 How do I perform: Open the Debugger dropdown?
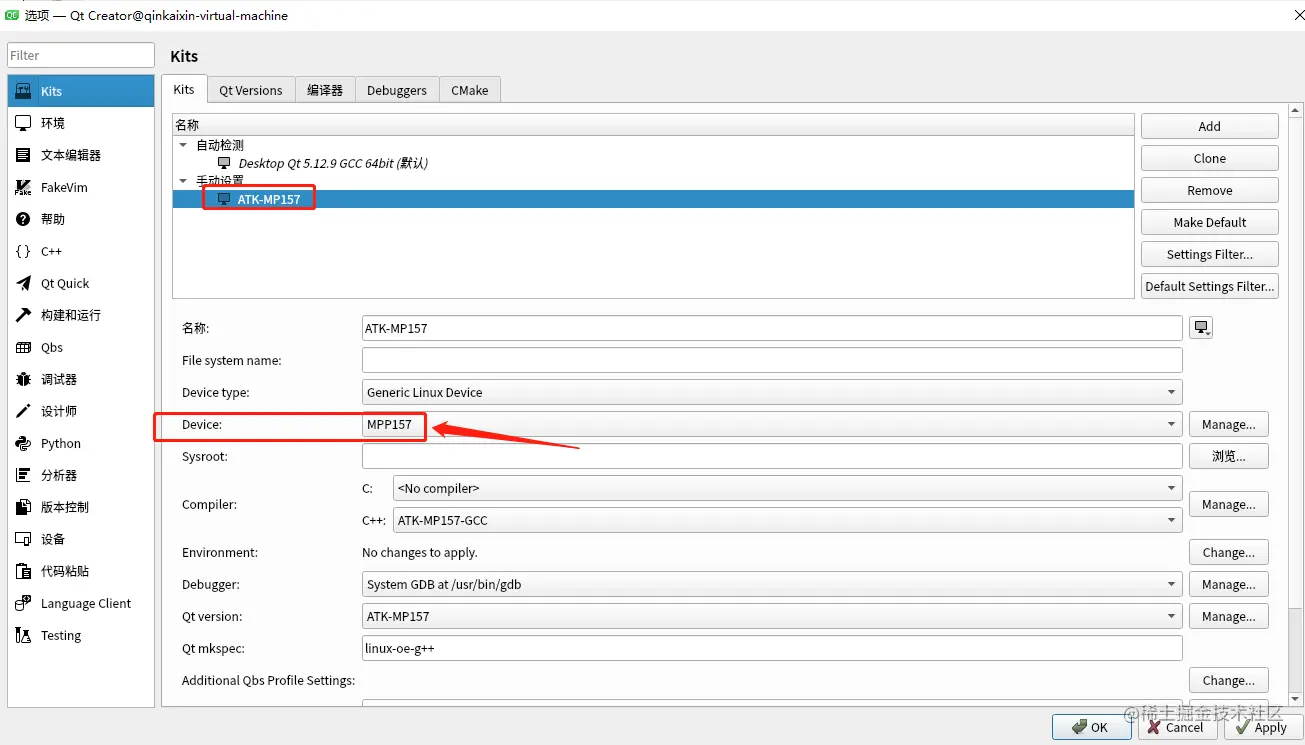coord(772,584)
